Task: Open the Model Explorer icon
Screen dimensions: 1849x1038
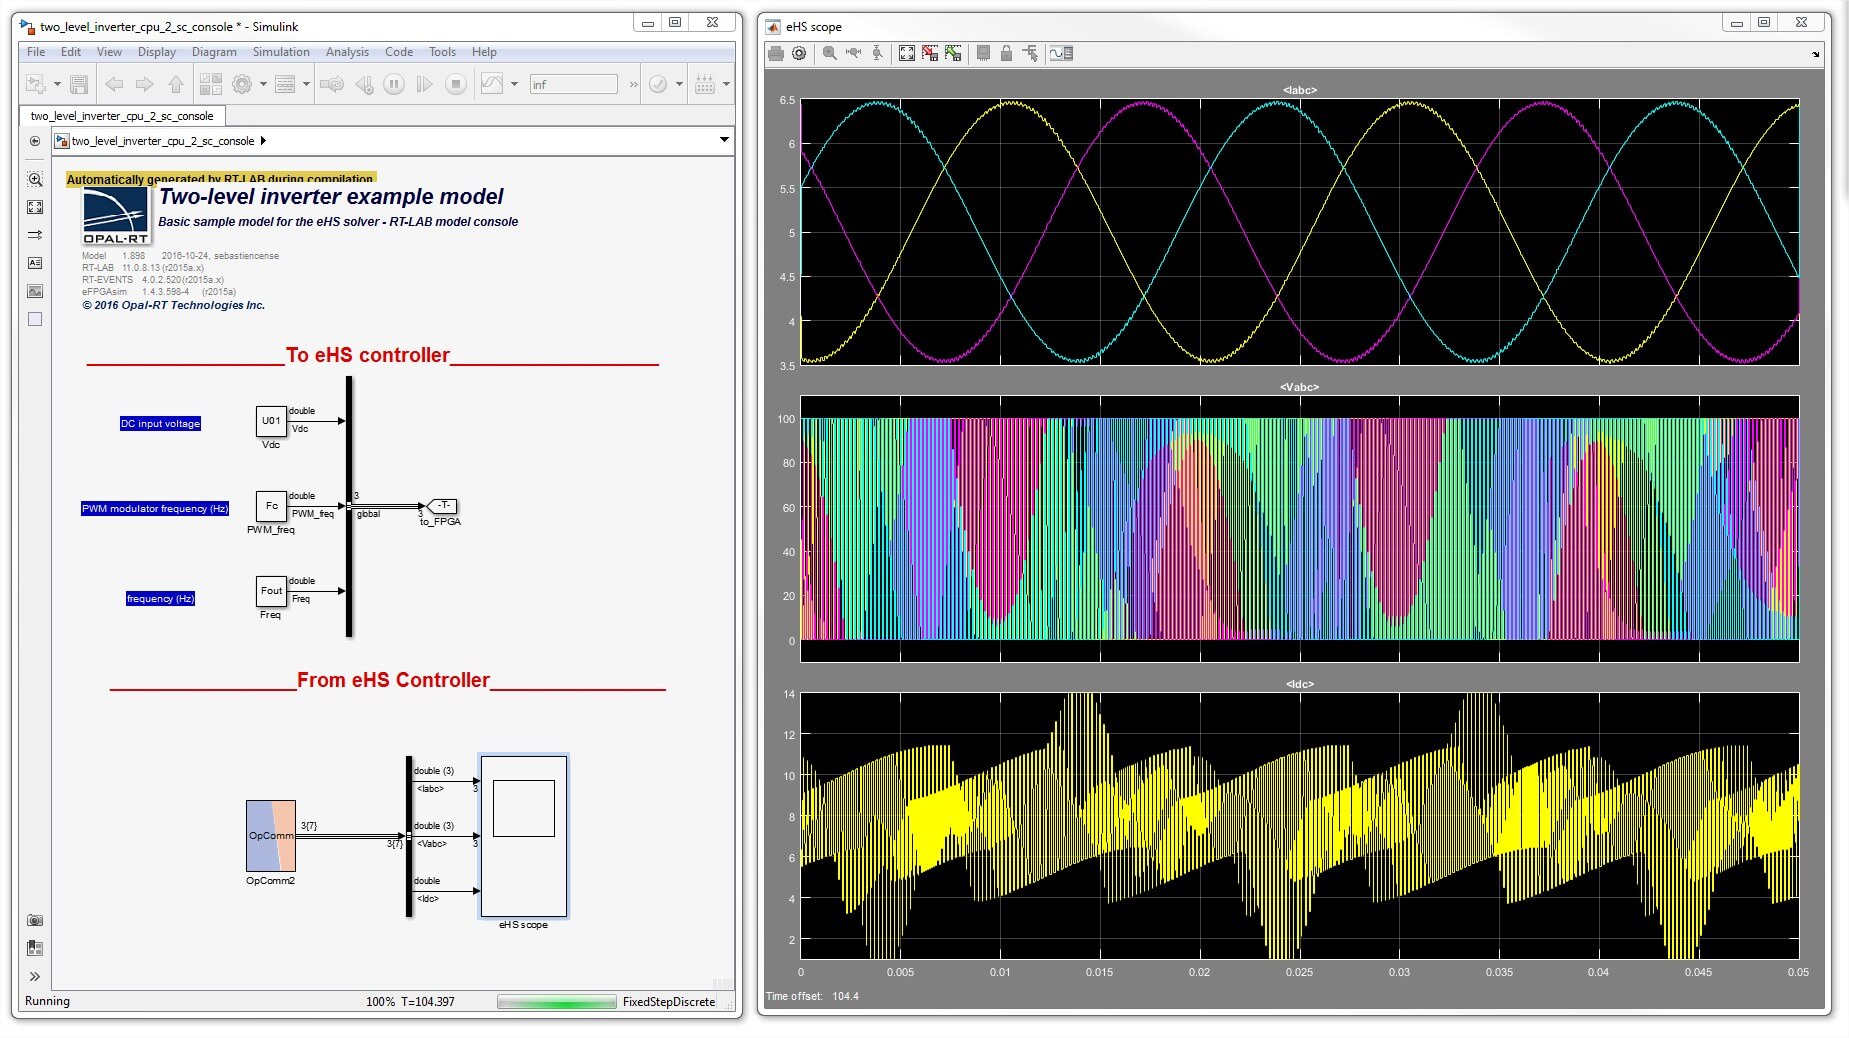Action: click(285, 85)
